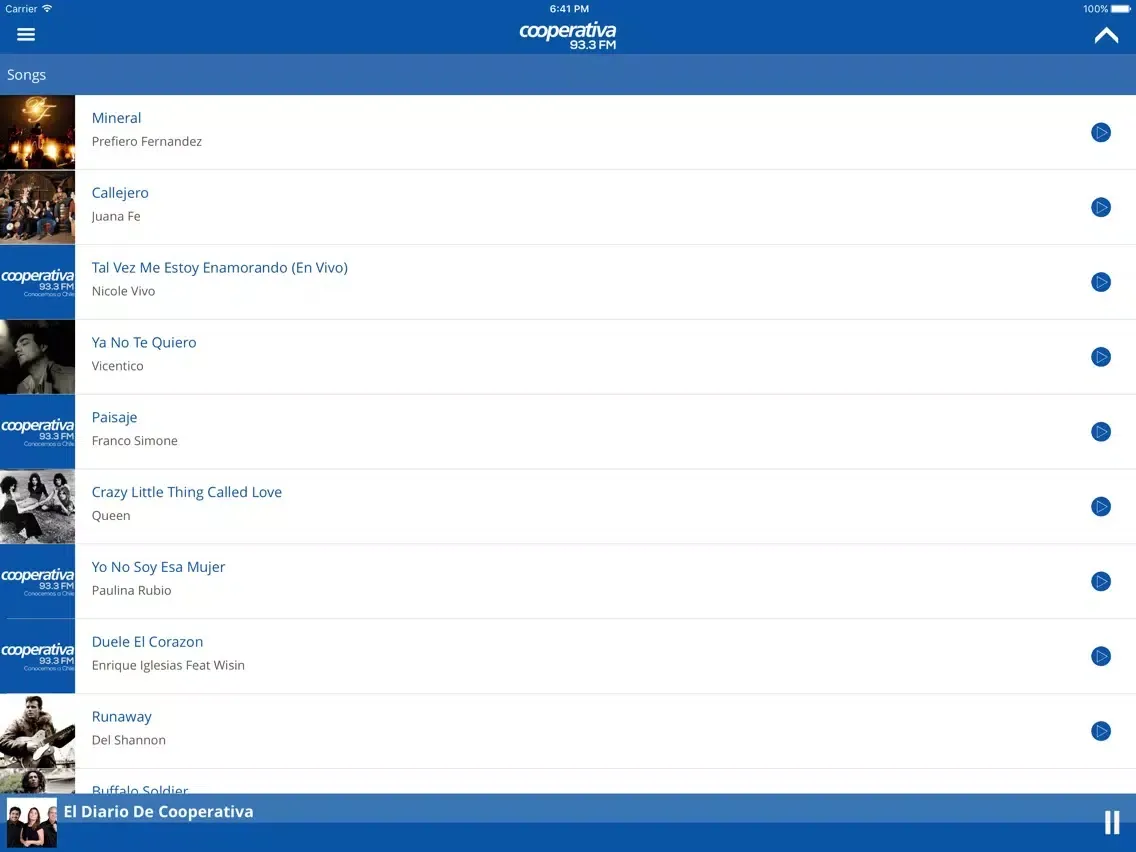Viewport: 1136px width, 852px height.
Task: Select the Mineral song title
Action: tap(116, 118)
